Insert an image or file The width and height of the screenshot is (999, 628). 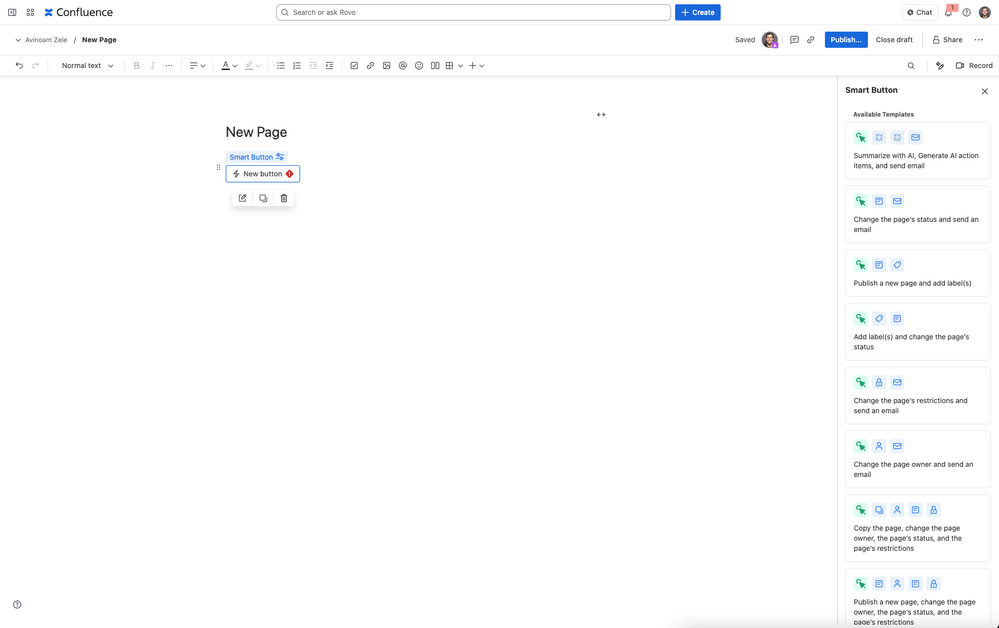387,66
